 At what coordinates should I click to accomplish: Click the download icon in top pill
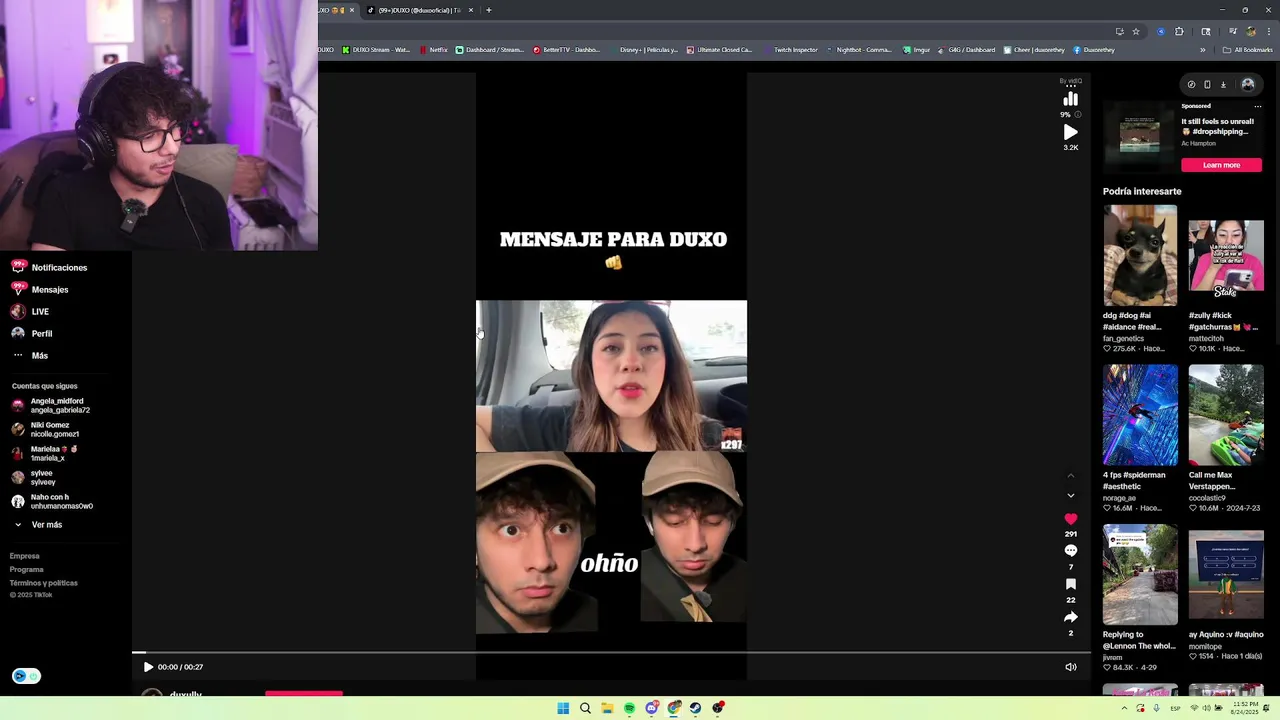tap(1223, 85)
